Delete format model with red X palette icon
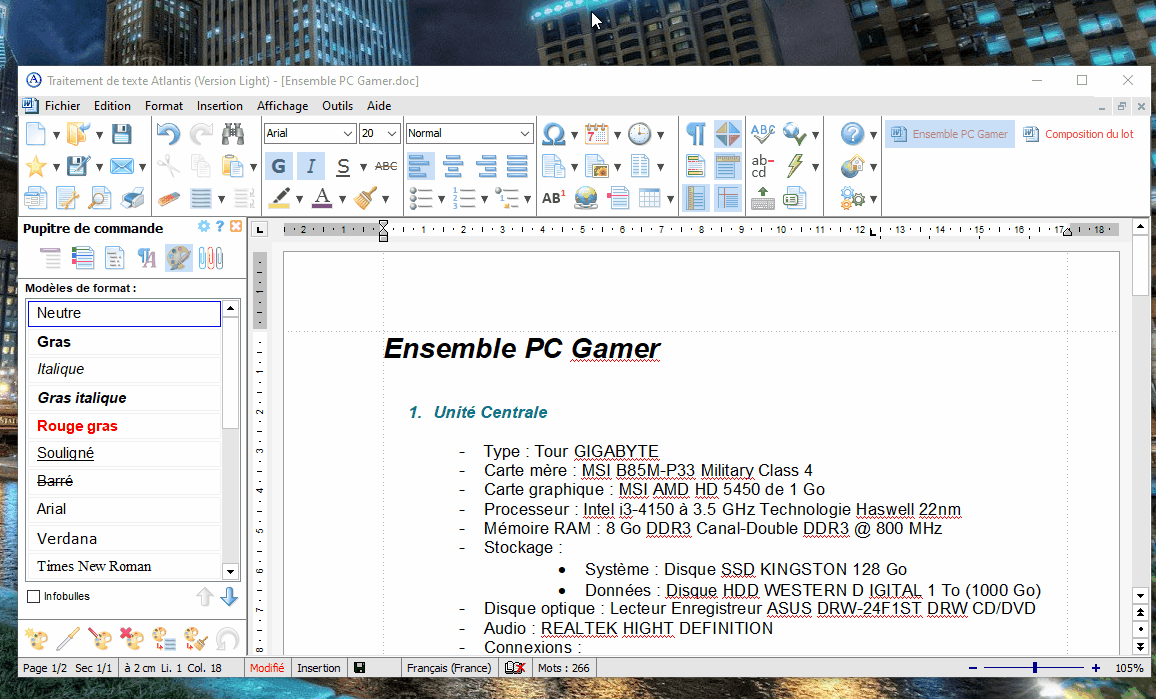Viewport: 1156px width, 699px height. click(131, 639)
